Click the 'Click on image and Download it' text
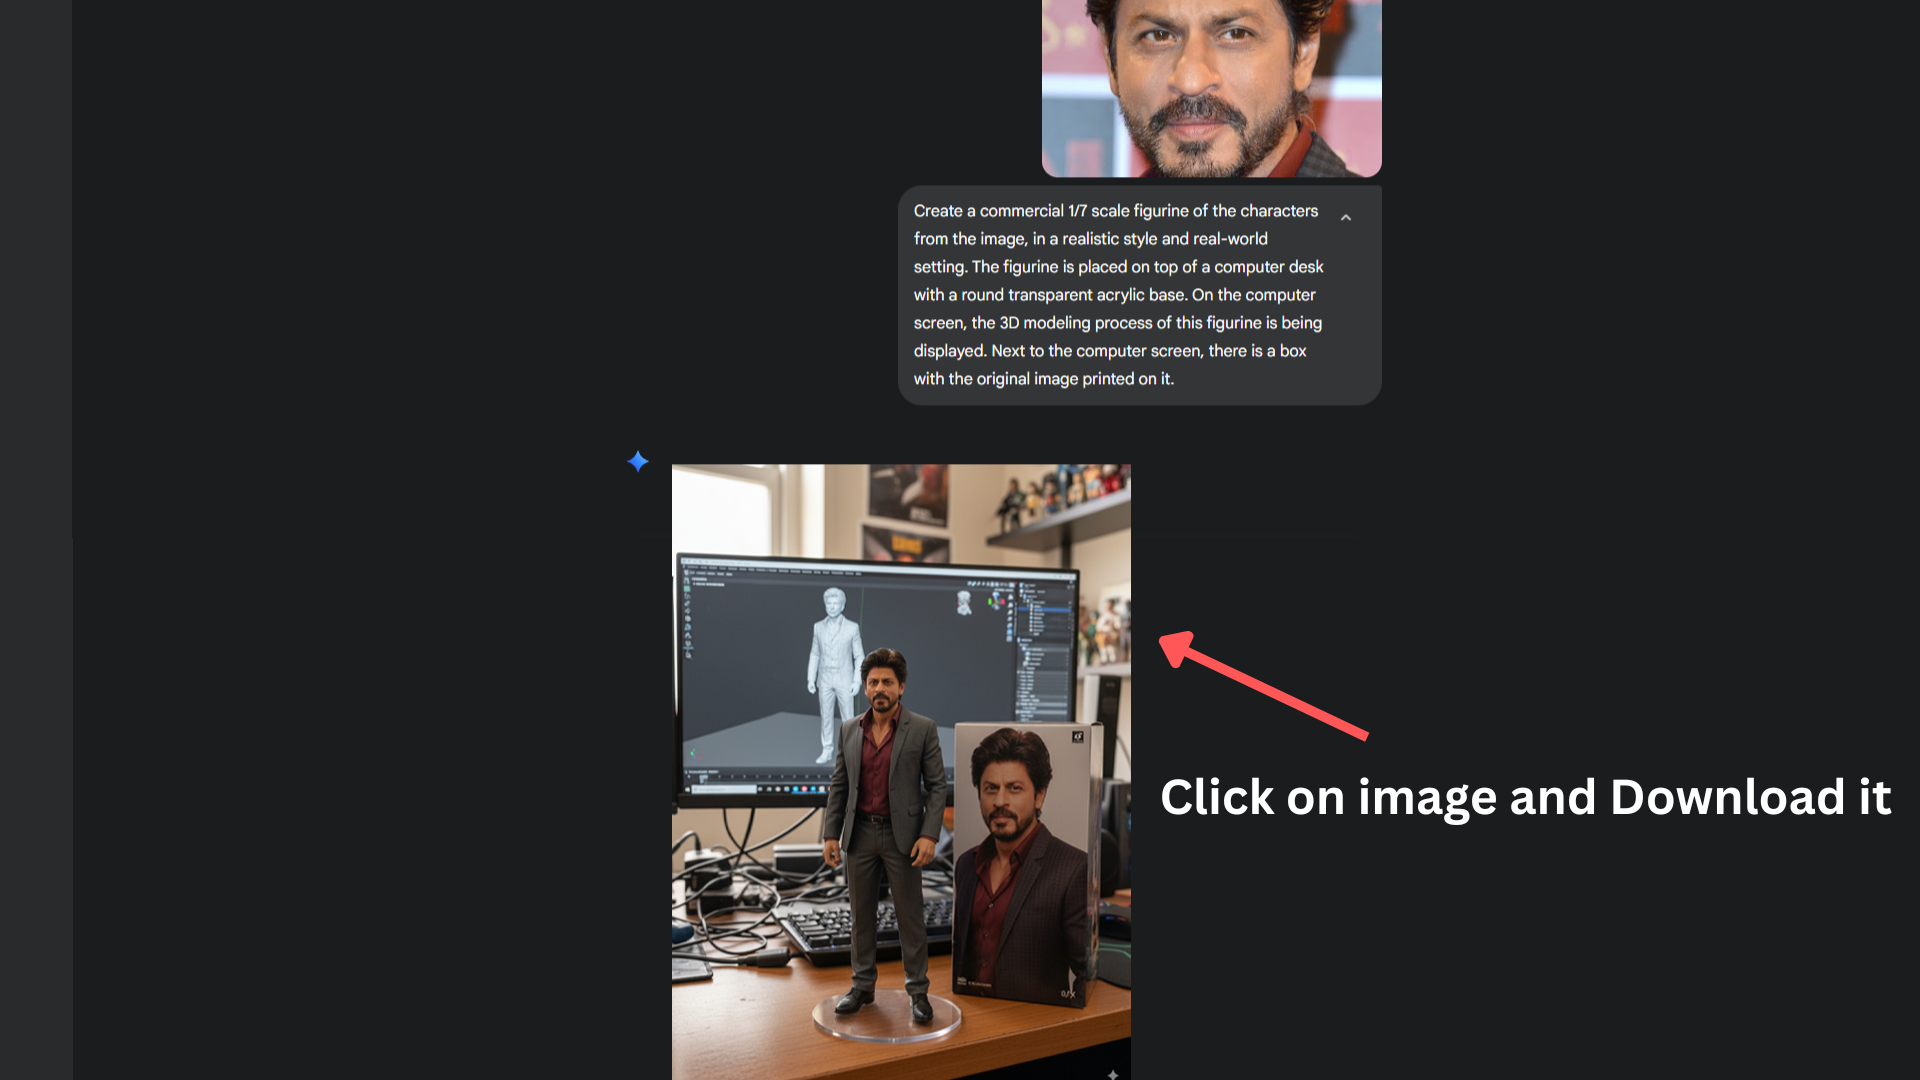The image size is (1920, 1080). pyautogui.click(x=1525, y=798)
